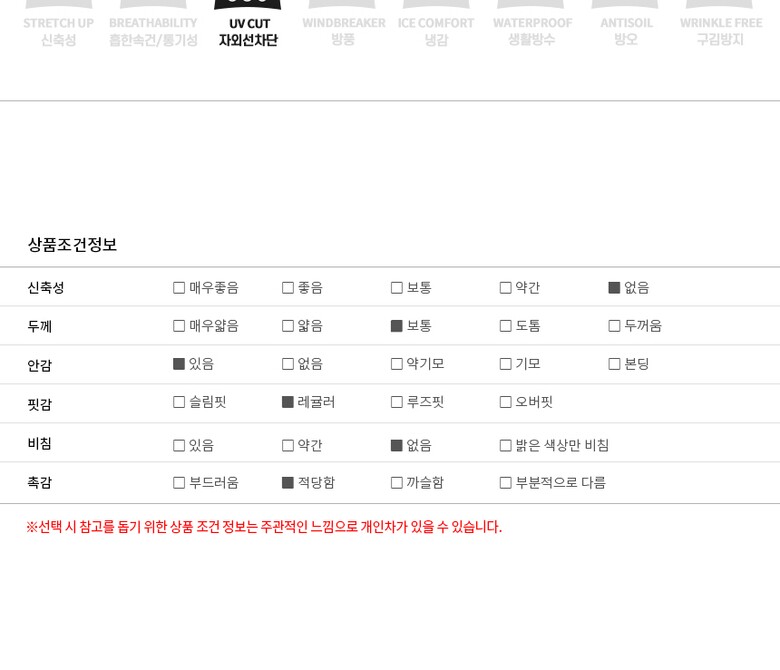Toggle the filled 레귤러 fit checkbox
The width and height of the screenshot is (780, 670).
point(288,402)
